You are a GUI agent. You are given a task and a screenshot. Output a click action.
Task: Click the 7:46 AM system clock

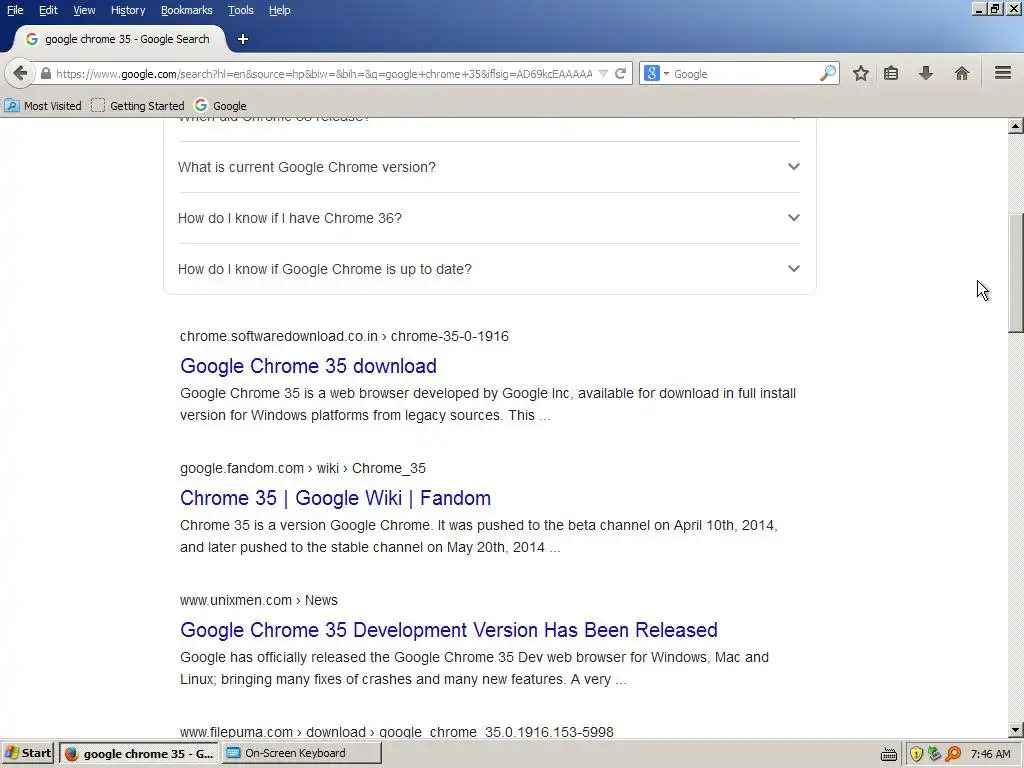tap(991, 754)
